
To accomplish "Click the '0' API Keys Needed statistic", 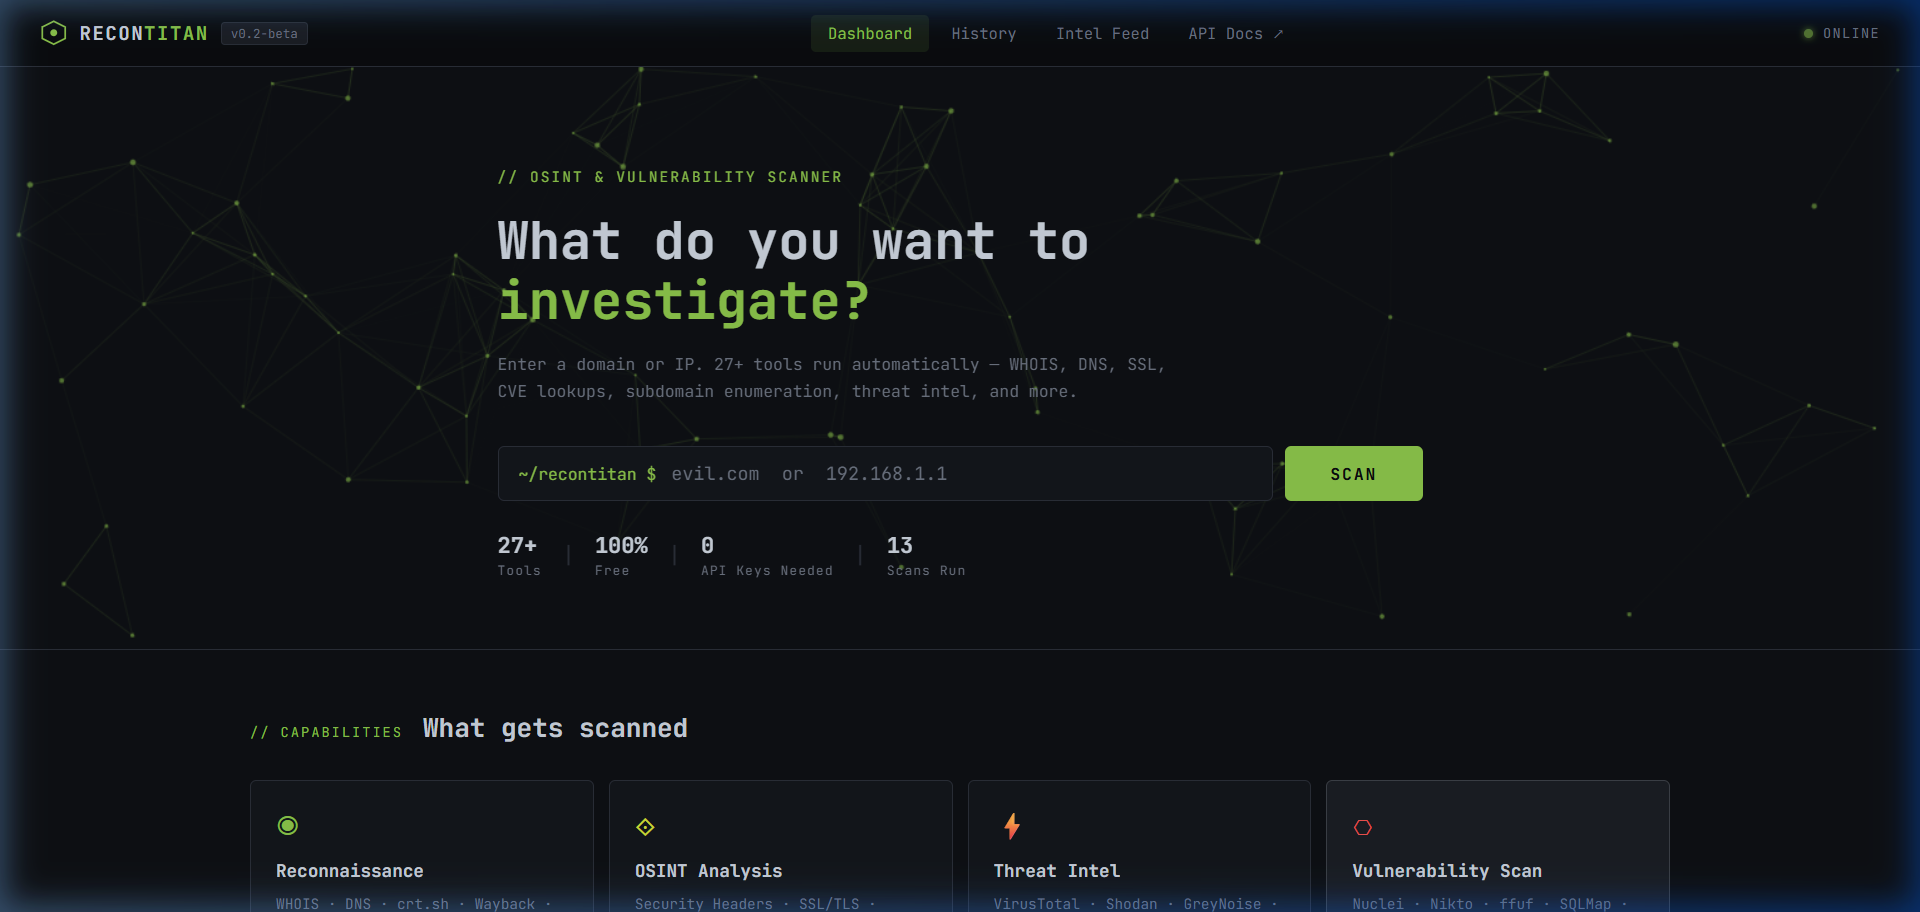I will [x=767, y=556].
